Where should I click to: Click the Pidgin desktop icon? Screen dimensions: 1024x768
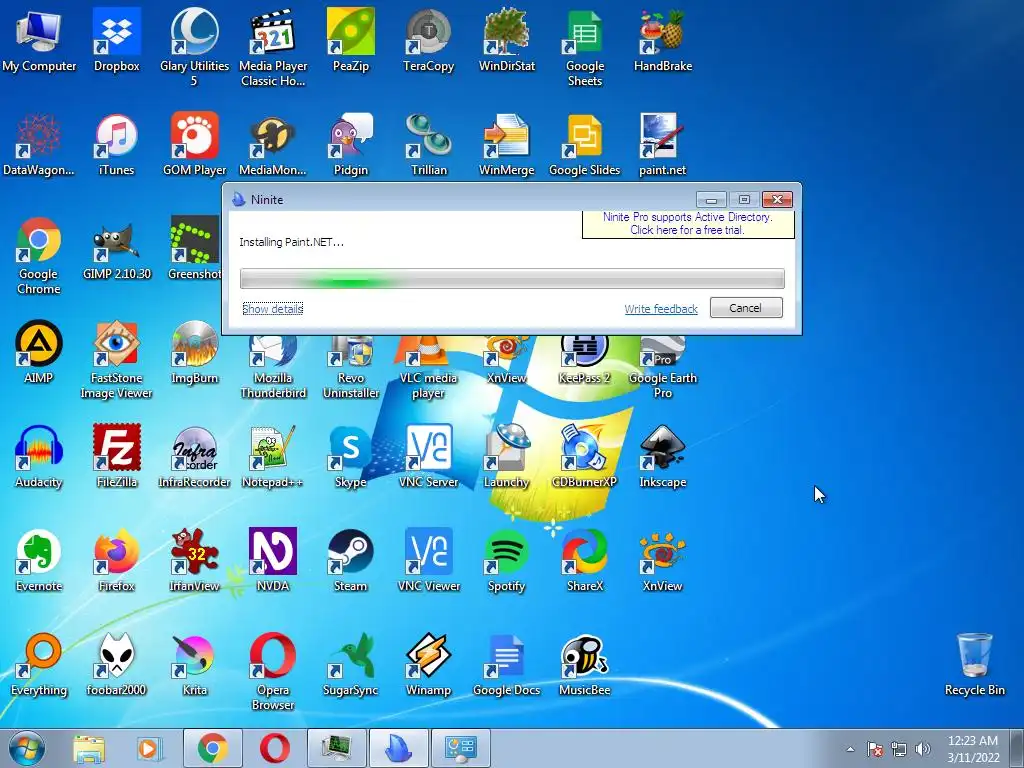351,144
